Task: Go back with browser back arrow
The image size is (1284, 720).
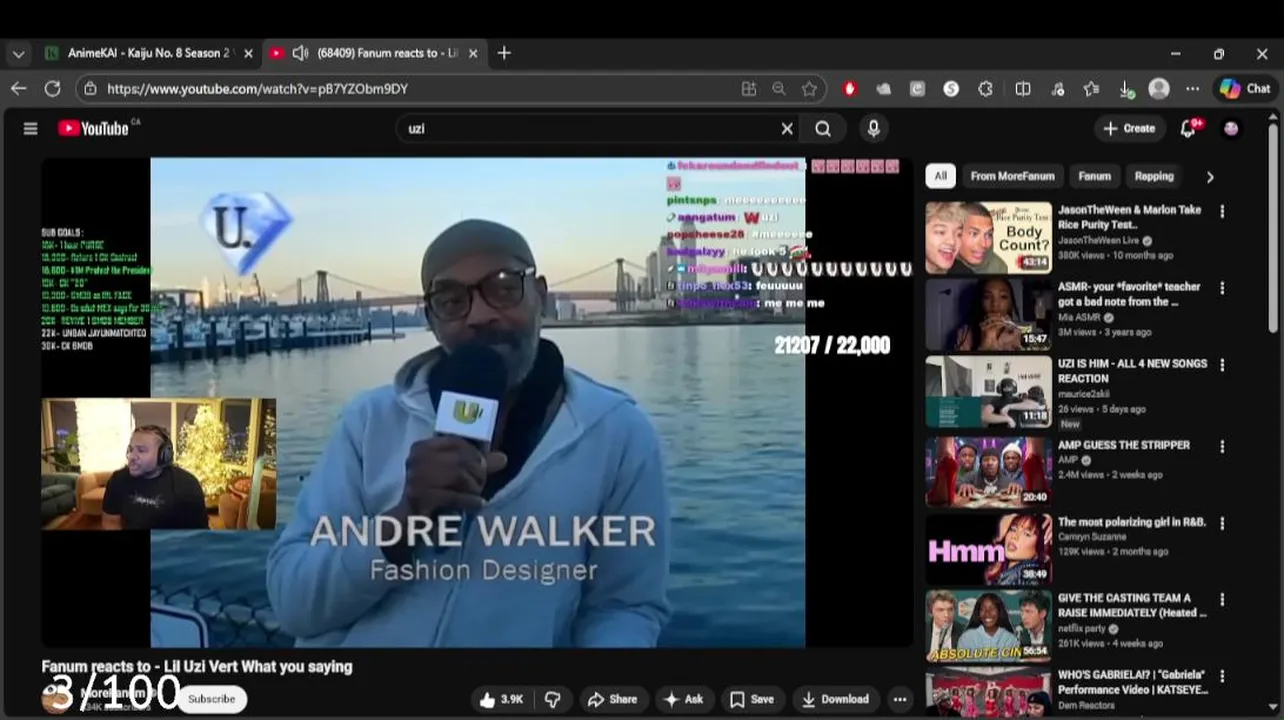Action: pyautogui.click(x=19, y=89)
